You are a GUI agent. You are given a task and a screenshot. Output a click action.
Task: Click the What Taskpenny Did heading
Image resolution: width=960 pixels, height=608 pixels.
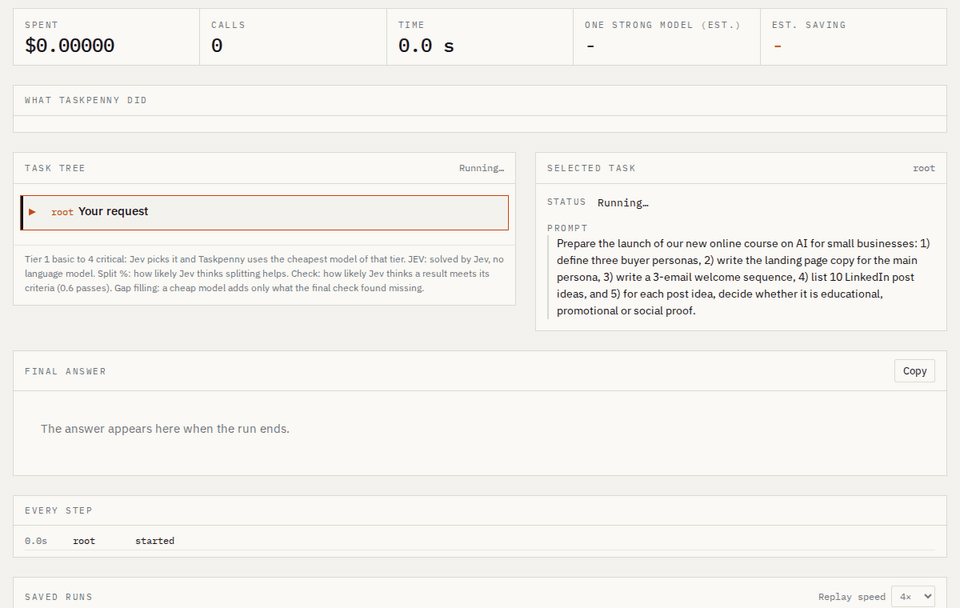[86, 100]
